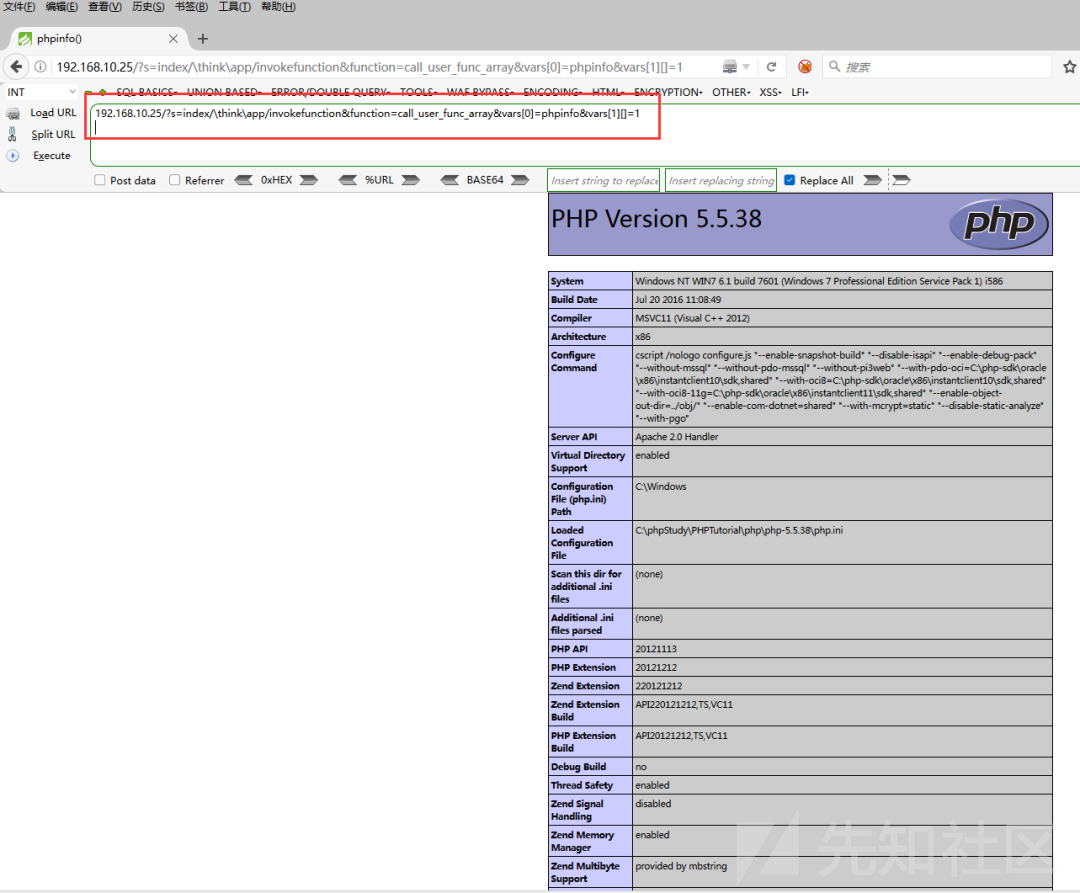Enable the Post data checkbox
1080x893 pixels.
pyautogui.click(x=100, y=180)
